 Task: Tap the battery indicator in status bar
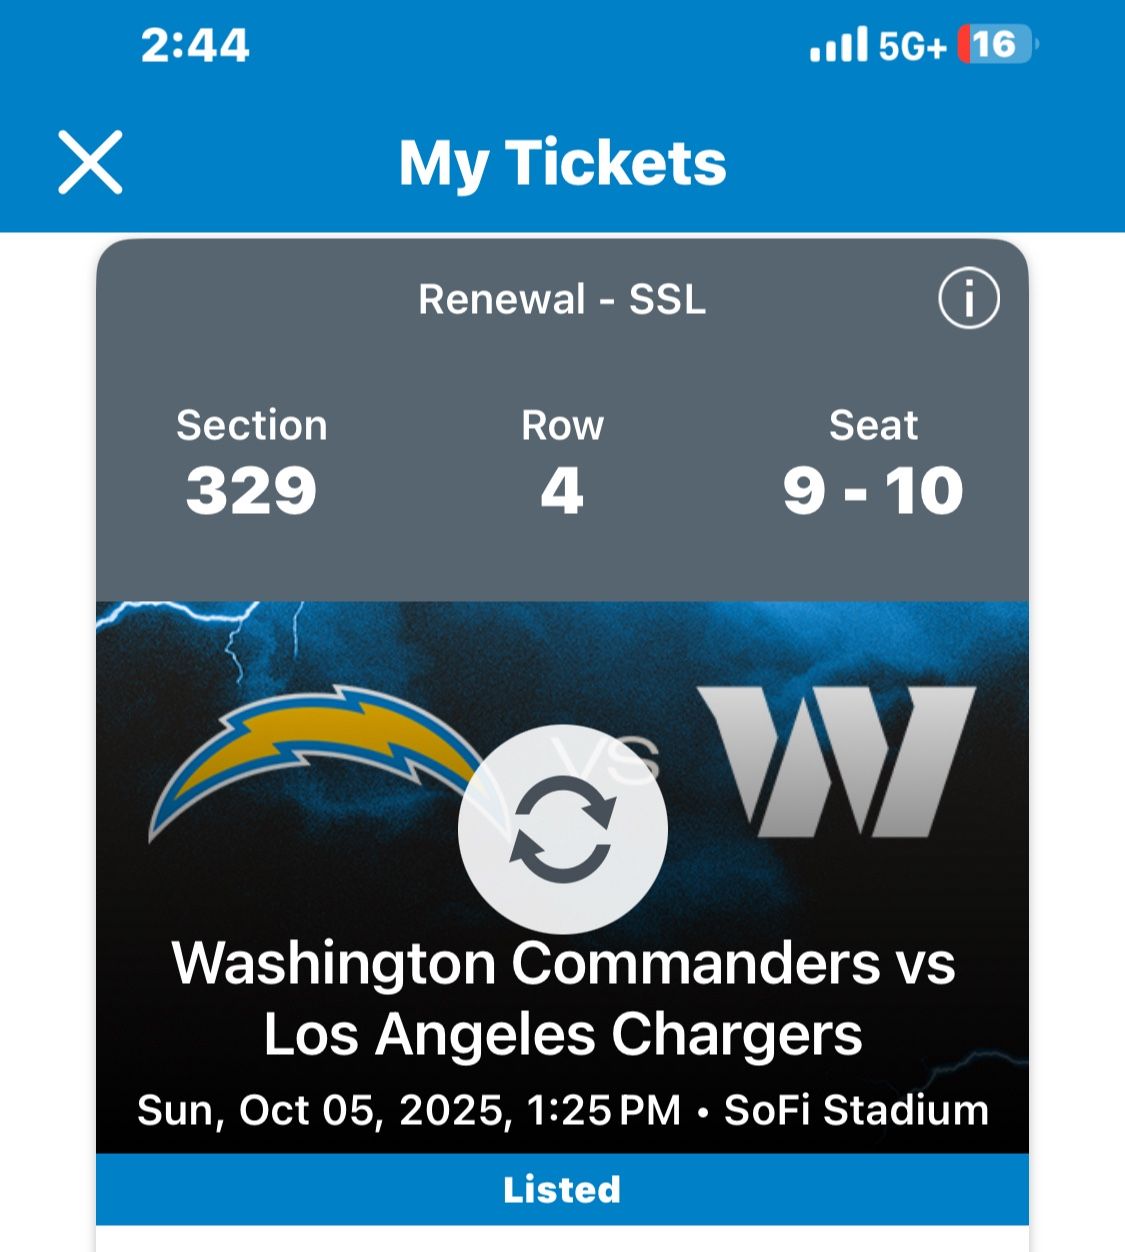coord(996,45)
